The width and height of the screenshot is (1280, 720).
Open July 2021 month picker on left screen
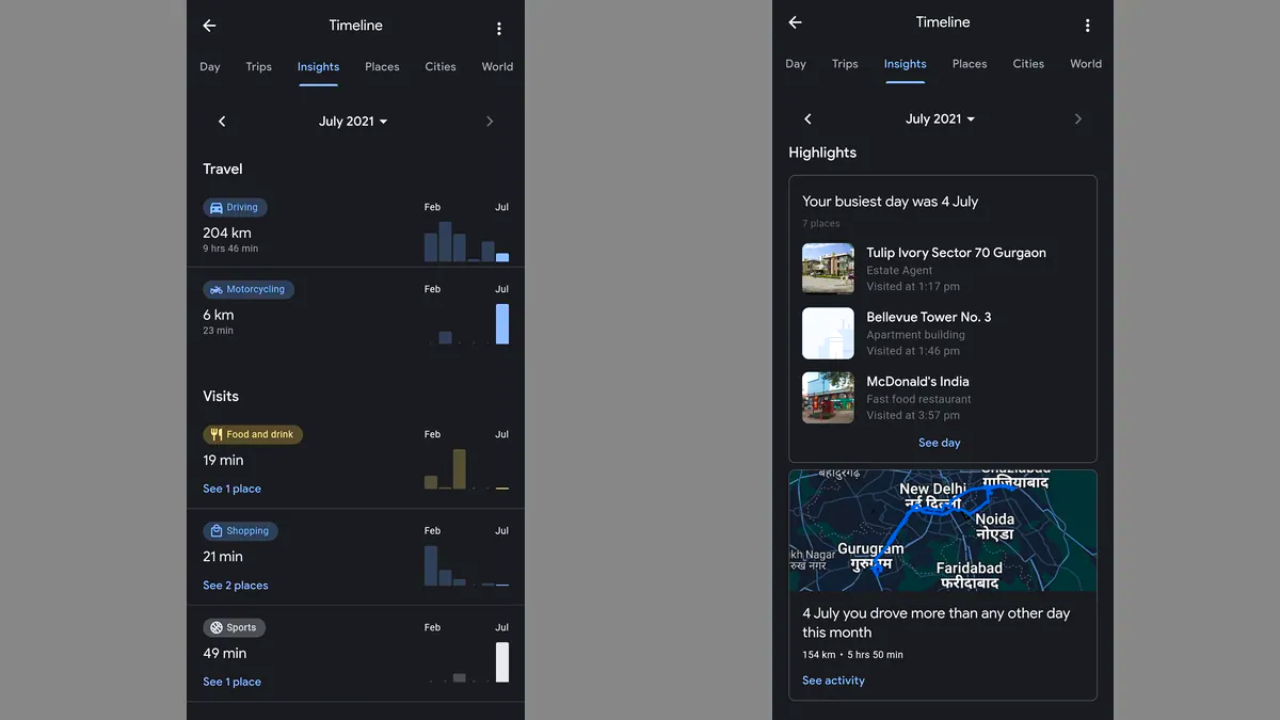click(353, 121)
